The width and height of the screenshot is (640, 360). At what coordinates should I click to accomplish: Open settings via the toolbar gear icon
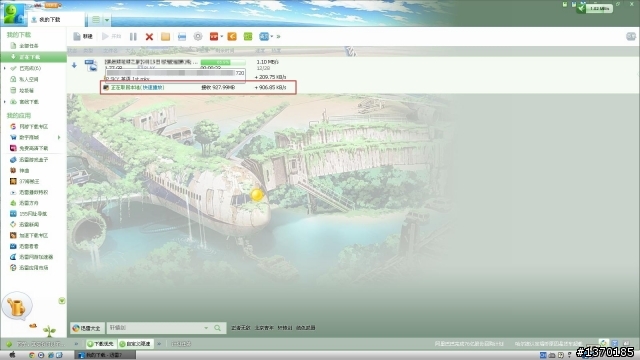198,37
